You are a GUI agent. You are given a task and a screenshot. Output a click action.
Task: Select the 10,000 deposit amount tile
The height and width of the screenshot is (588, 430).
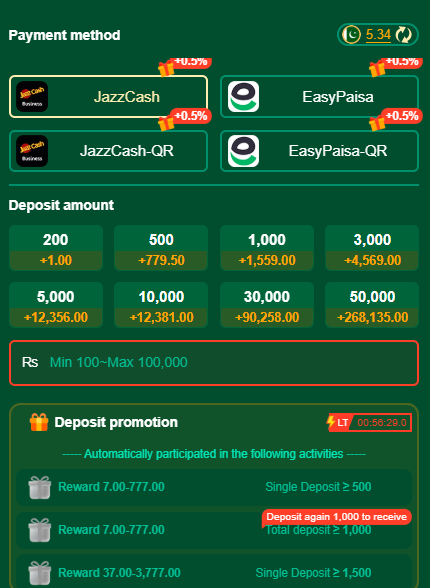click(x=161, y=305)
